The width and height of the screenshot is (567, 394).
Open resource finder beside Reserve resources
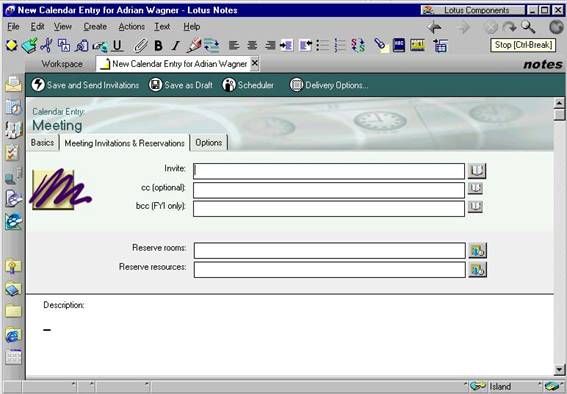point(477,270)
